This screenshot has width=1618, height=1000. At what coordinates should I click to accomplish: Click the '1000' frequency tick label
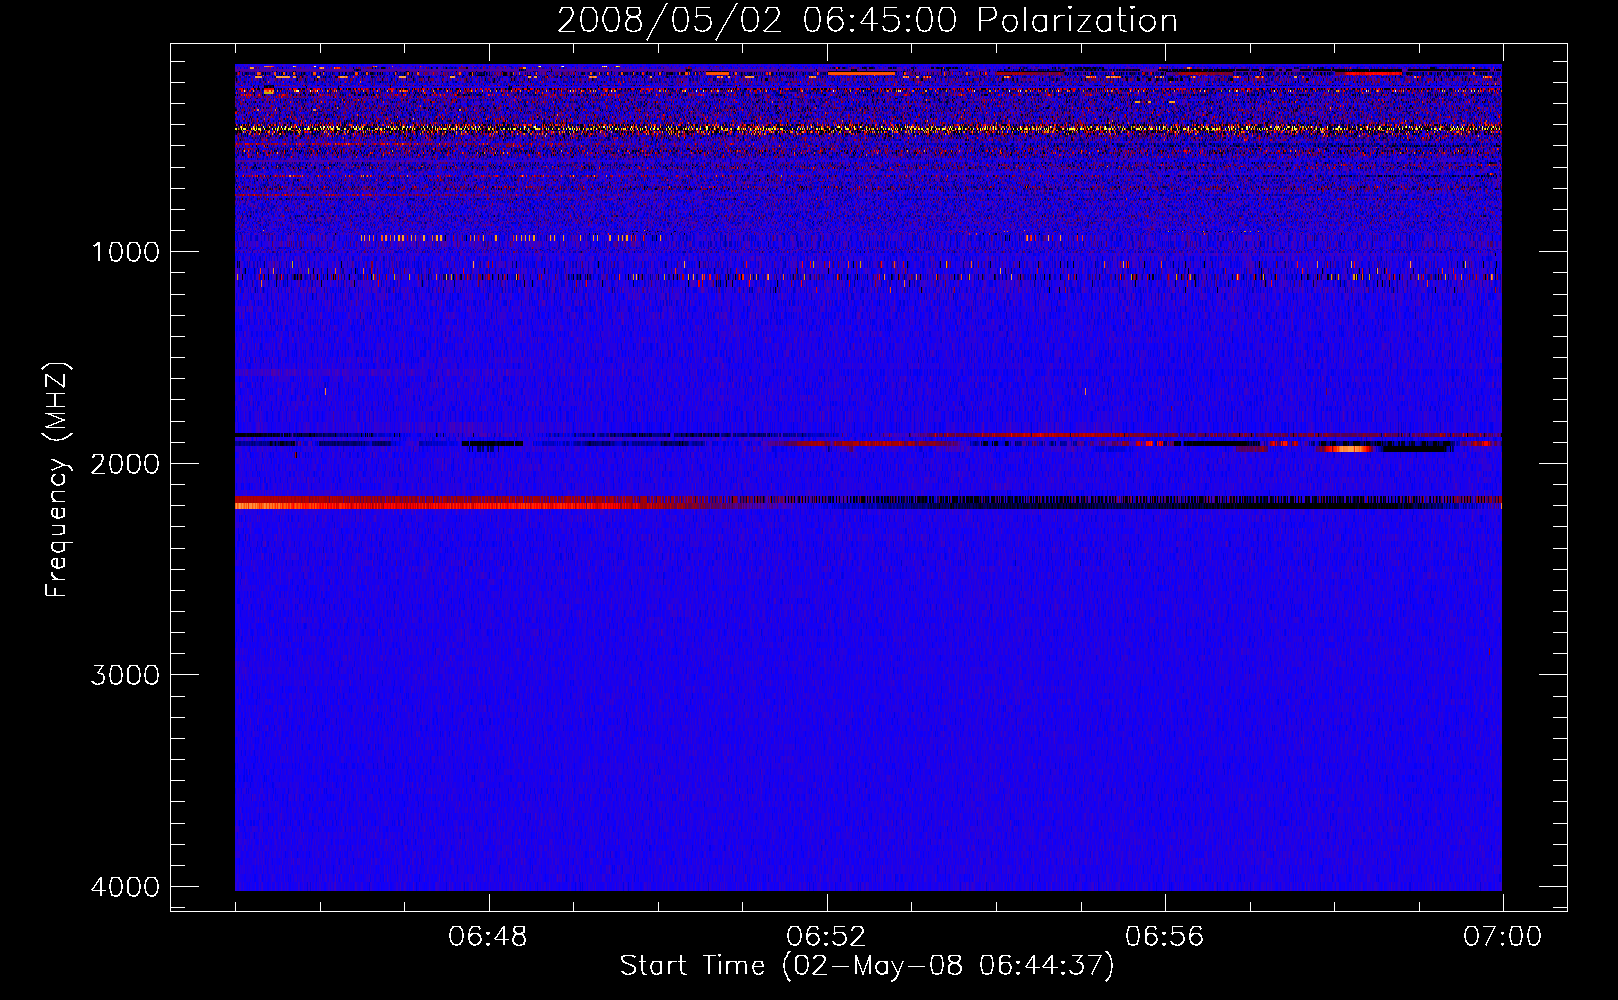pos(125,252)
